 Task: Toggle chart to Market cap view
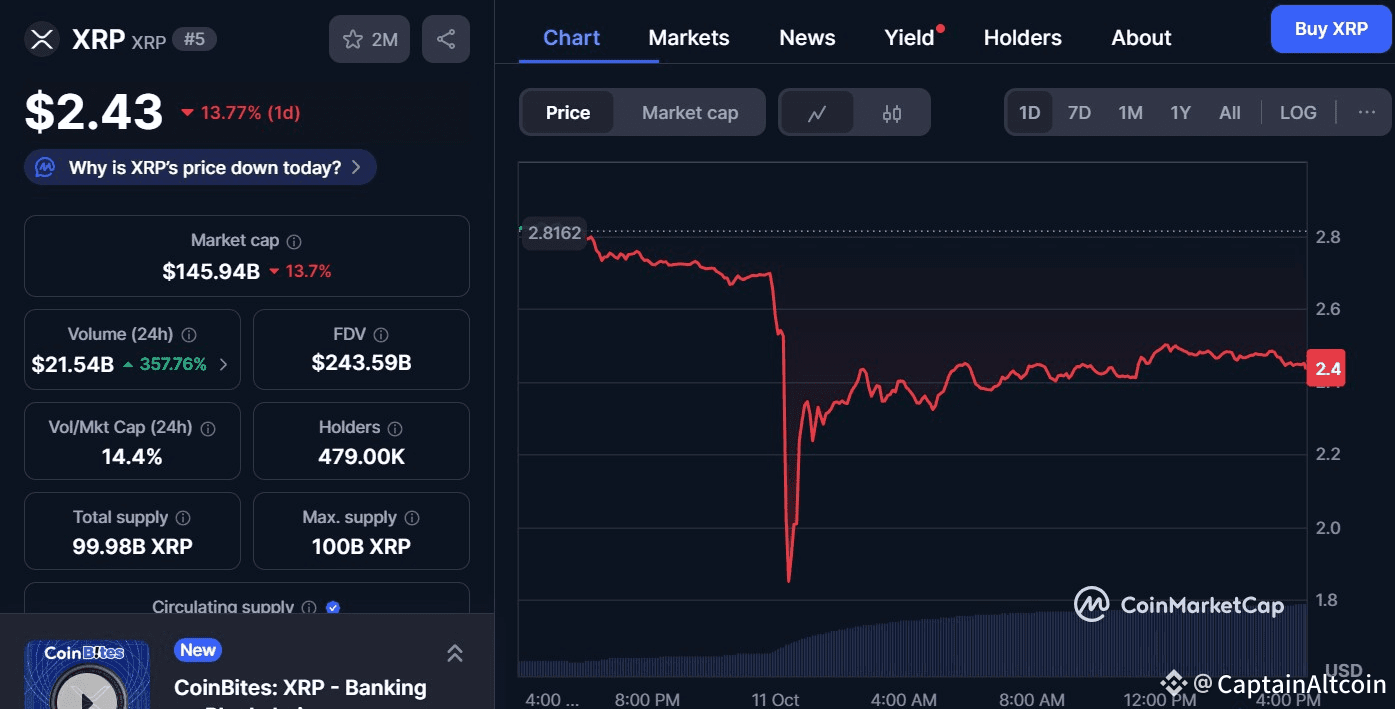[690, 113]
